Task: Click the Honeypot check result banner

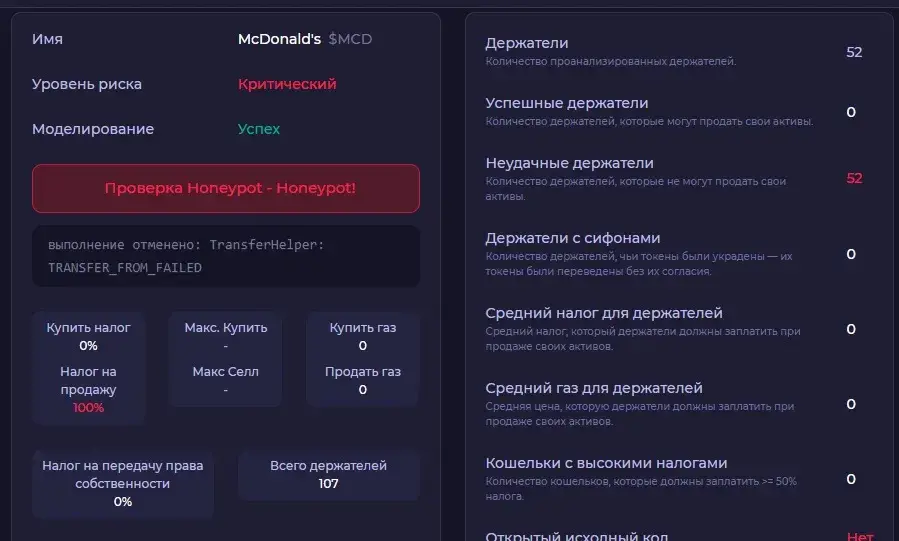Action: click(x=226, y=189)
